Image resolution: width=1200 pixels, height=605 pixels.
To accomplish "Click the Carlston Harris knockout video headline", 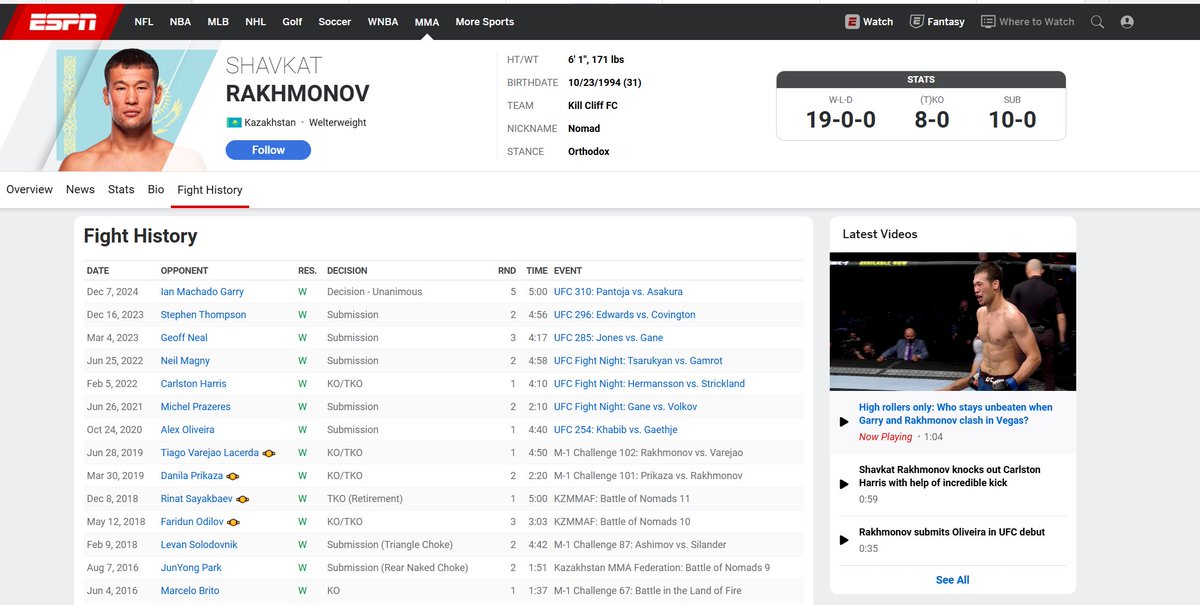I will point(950,476).
